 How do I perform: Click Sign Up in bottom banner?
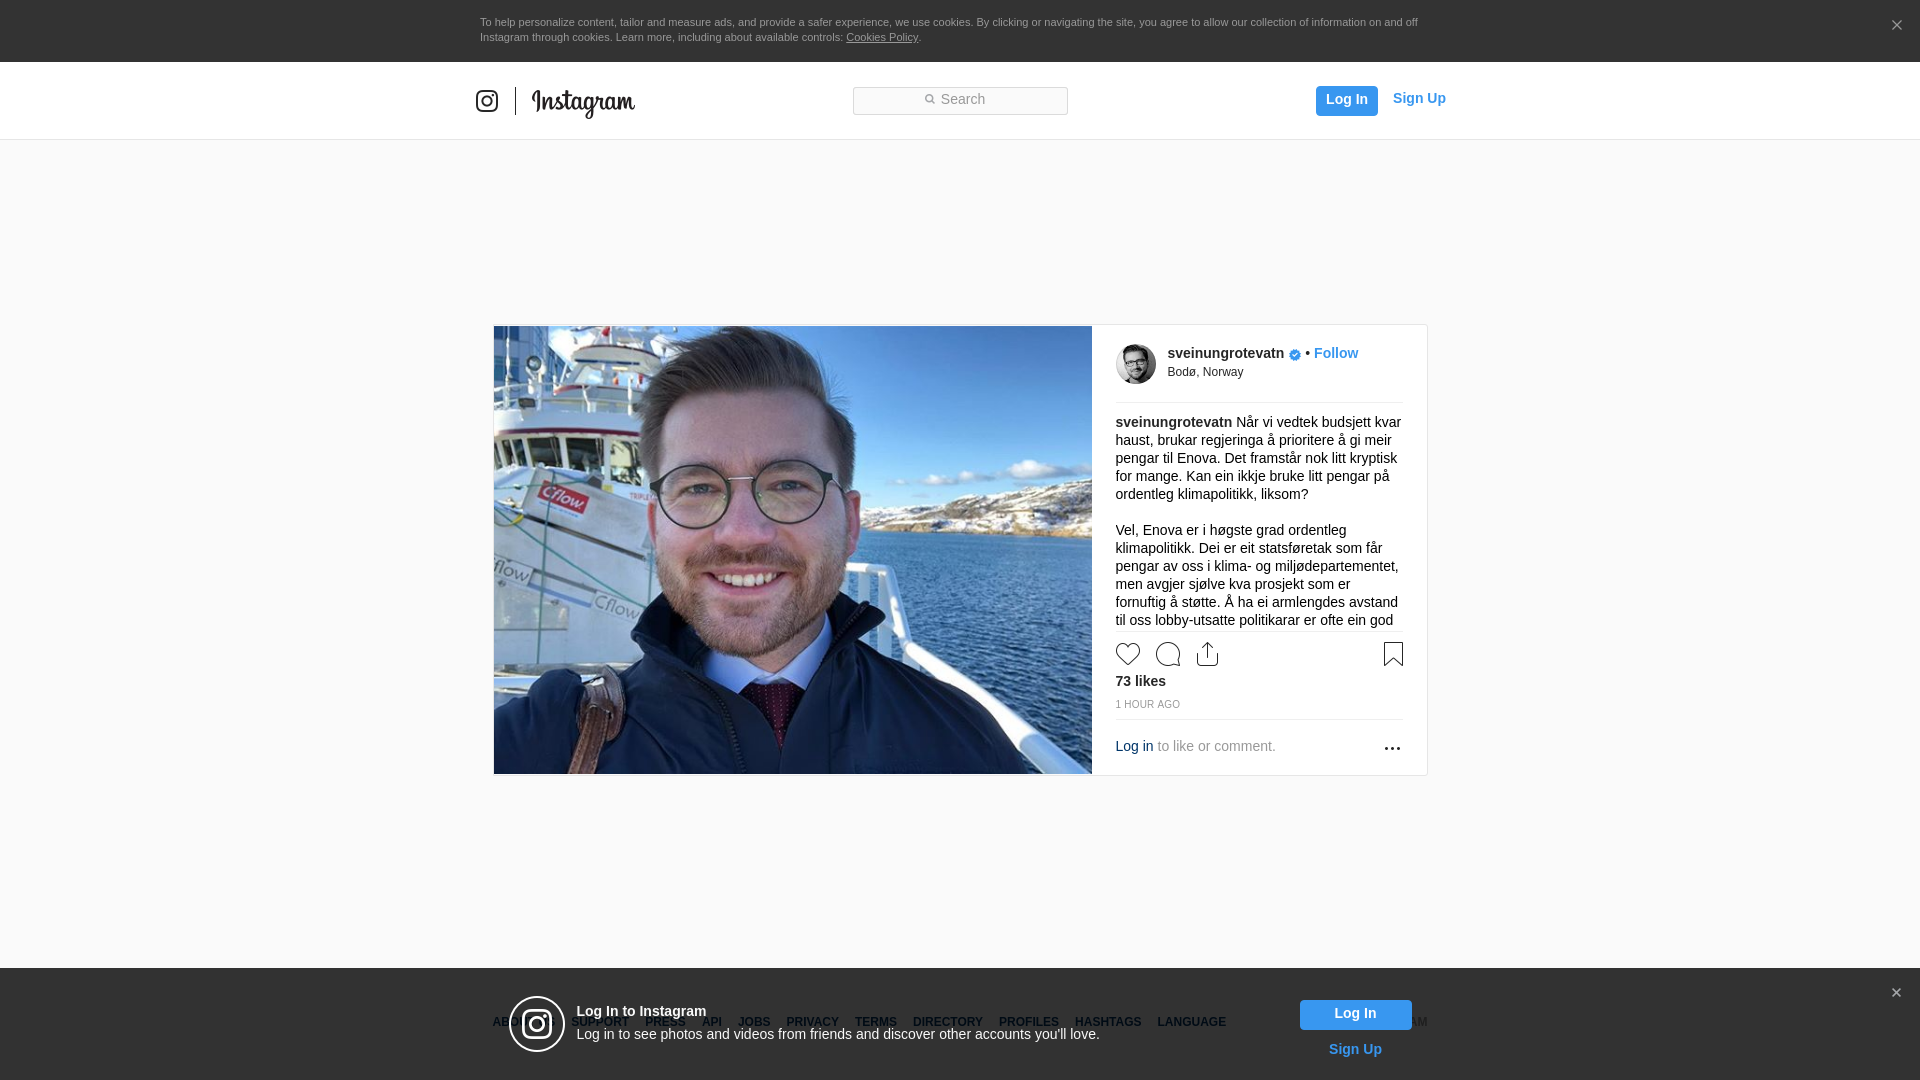pos(1355,1049)
